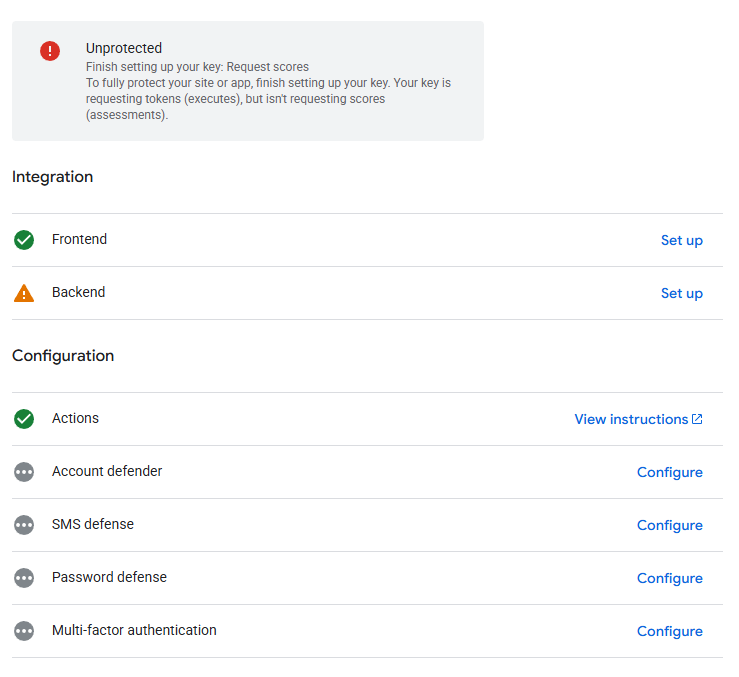Configure SMS defense

669,525
